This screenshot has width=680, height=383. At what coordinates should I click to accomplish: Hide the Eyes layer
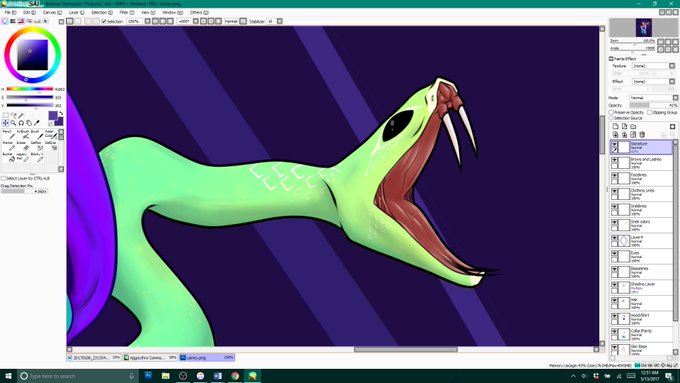pos(615,254)
